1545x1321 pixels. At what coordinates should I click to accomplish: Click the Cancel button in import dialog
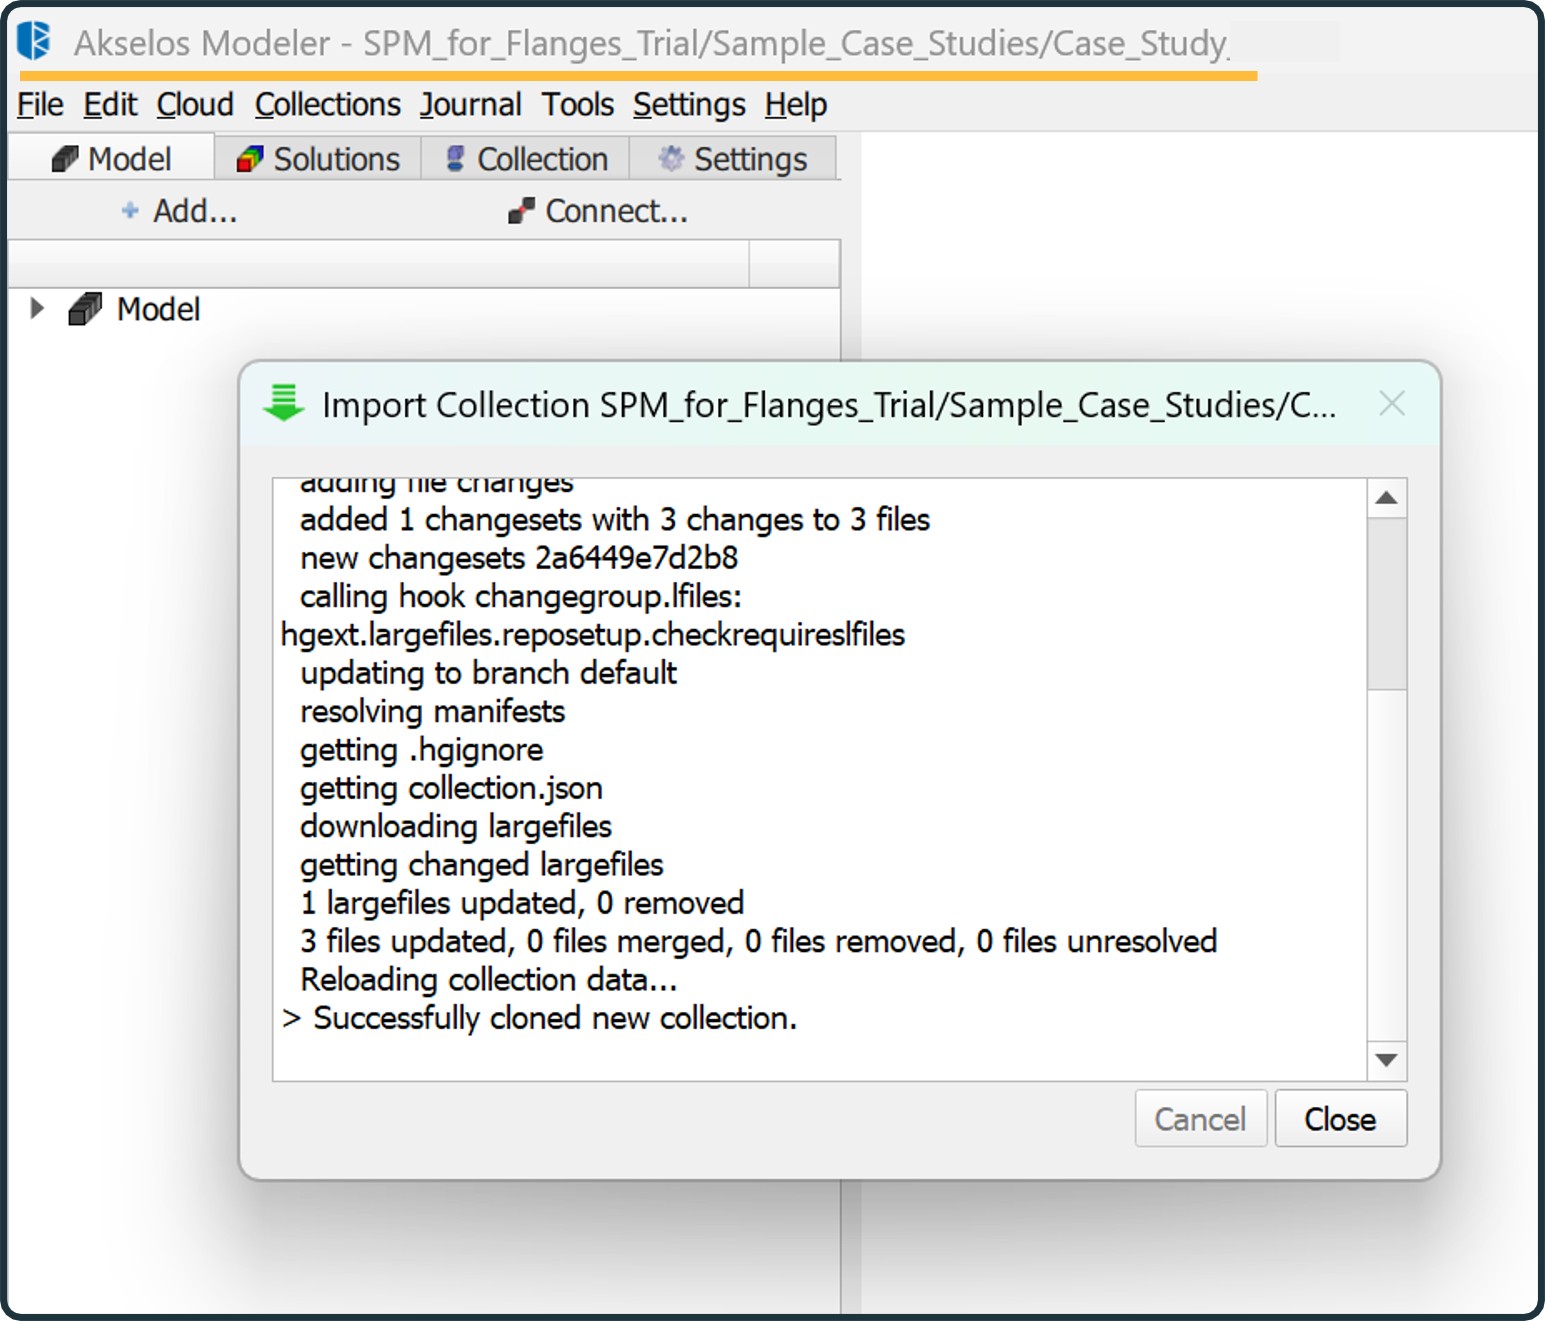point(1201,1119)
